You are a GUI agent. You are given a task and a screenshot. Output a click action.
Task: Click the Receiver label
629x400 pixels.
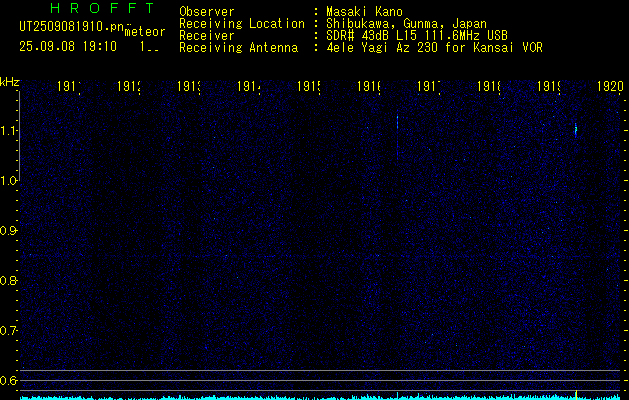207,36
